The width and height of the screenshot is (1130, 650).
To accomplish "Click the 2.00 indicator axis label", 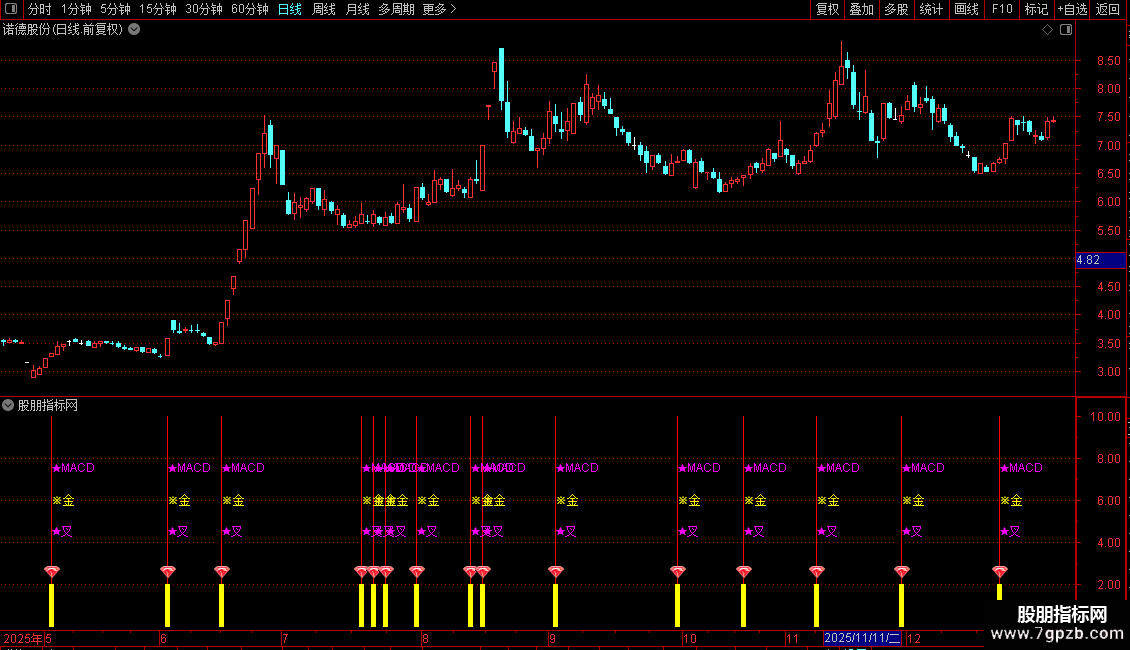I will tap(1108, 584).
